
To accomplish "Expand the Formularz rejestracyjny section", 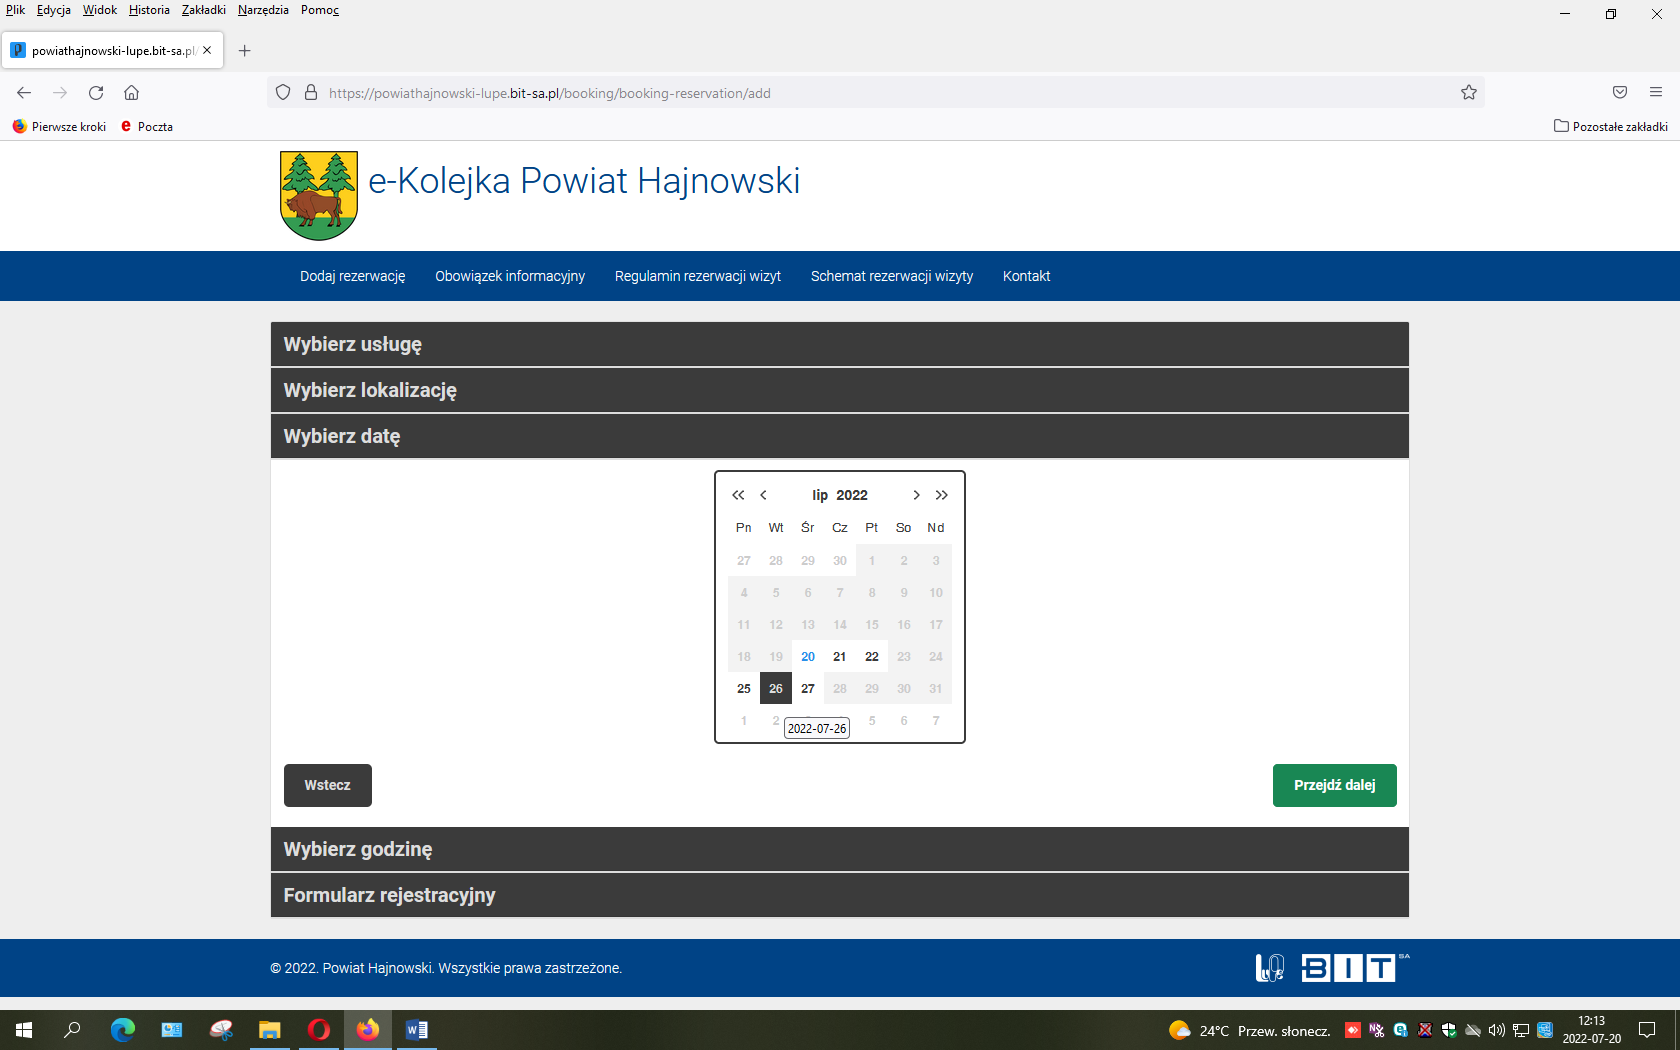I will (839, 896).
